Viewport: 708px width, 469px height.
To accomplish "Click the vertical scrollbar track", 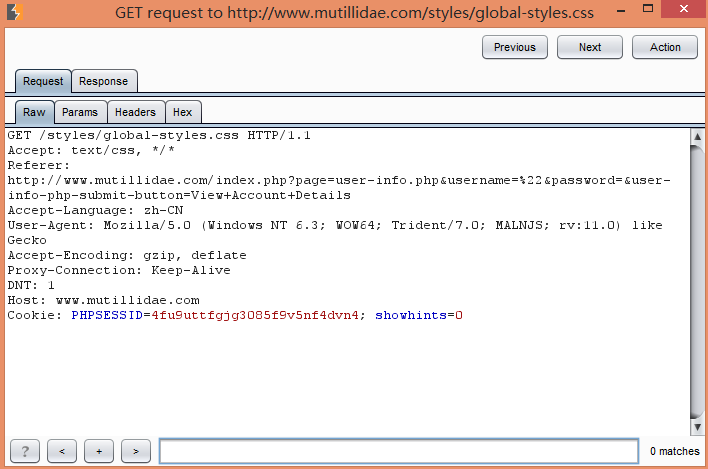I will pyautogui.click(x=697, y=282).
